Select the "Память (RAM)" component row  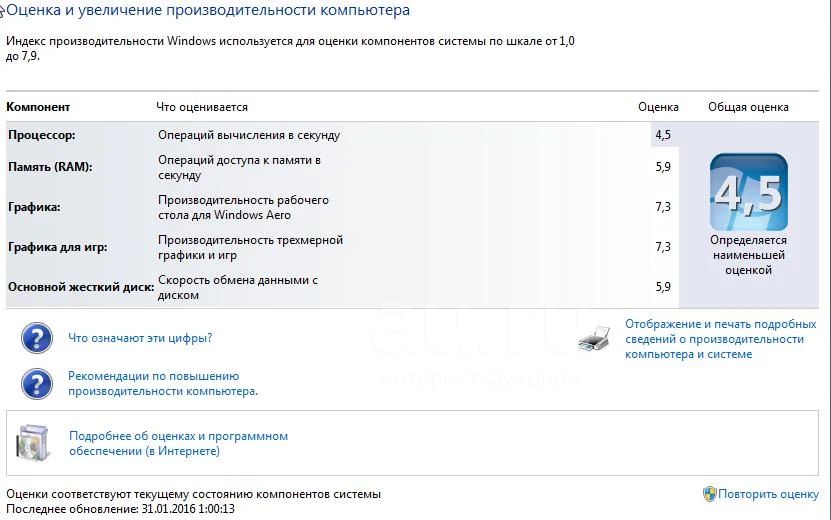[x=342, y=167]
